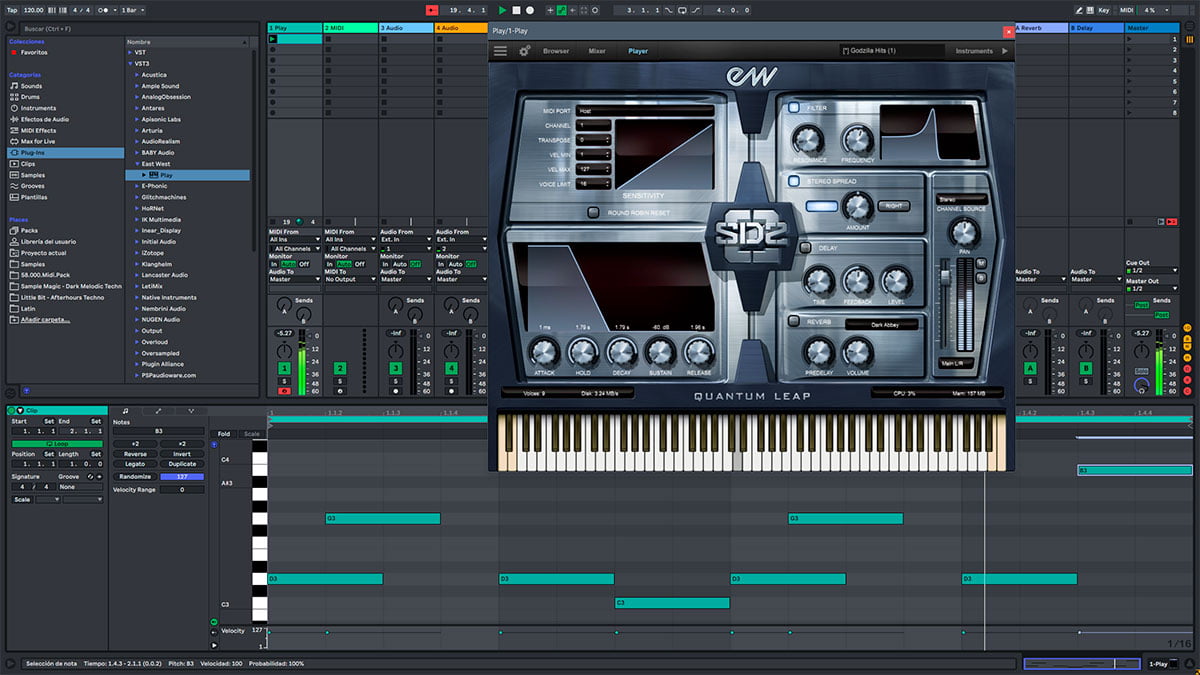This screenshot has height=675, width=1200.
Task: Click the arrangement record button
Action: pos(530,10)
